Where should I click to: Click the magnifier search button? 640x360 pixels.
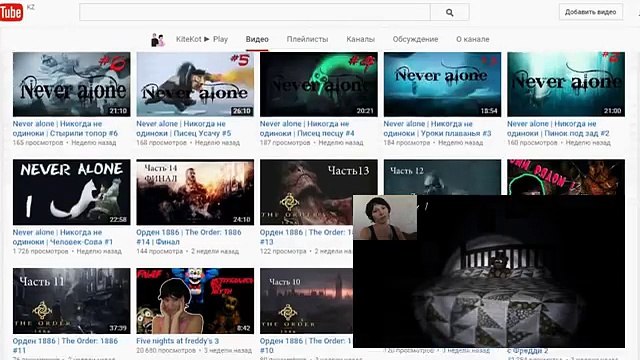tap(449, 13)
